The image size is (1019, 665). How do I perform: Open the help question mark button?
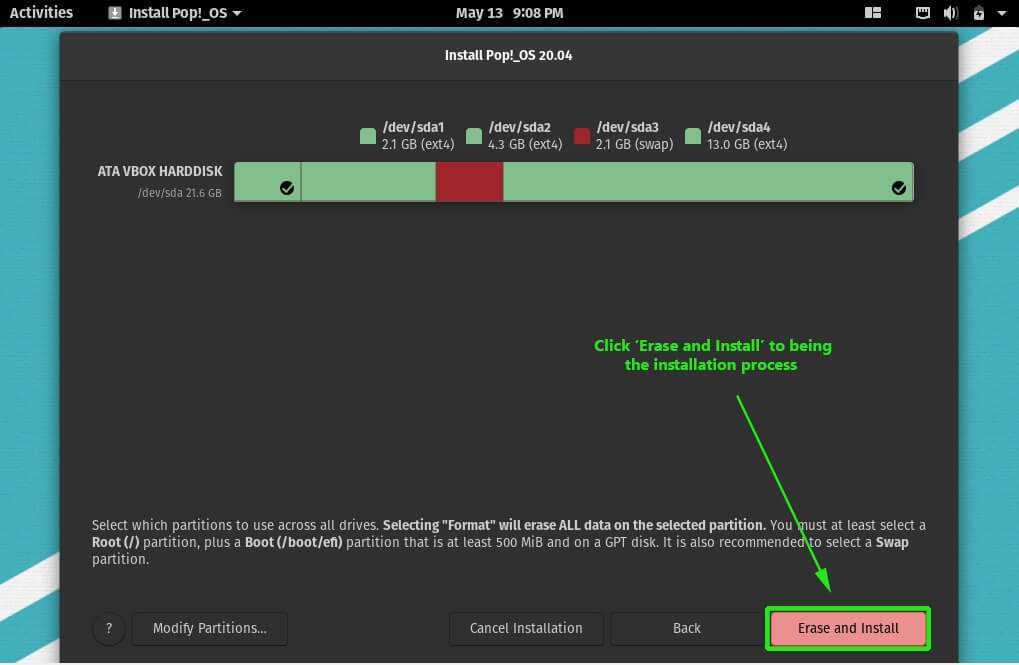point(109,629)
